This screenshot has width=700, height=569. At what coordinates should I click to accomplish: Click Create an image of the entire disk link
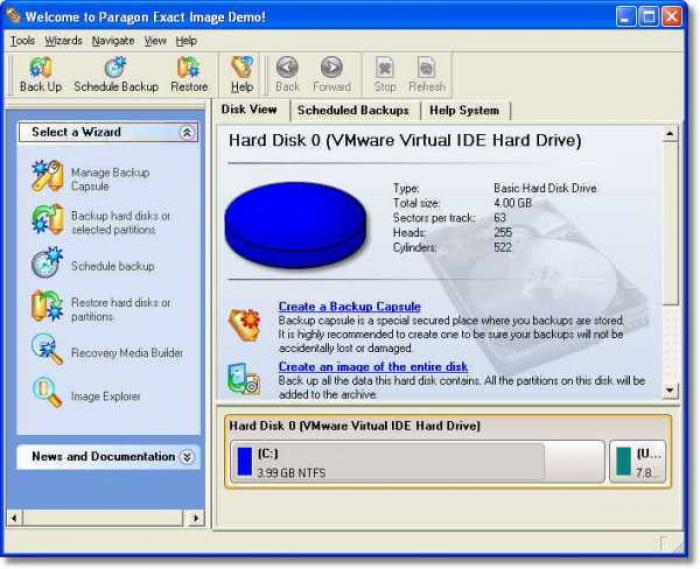[373, 367]
